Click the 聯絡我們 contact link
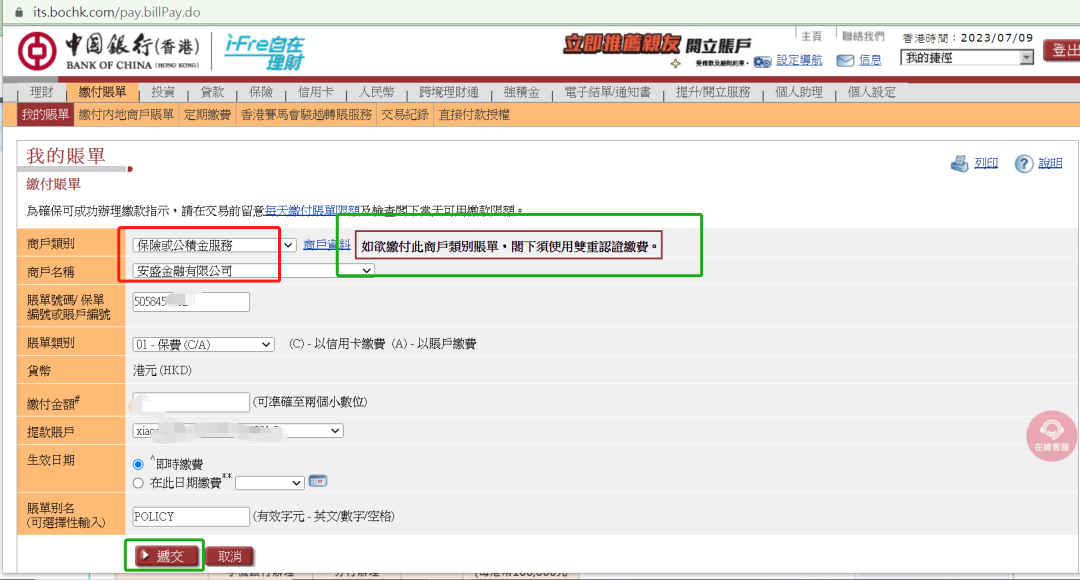This screenshot has height=580, width=1080. (863, 36)
